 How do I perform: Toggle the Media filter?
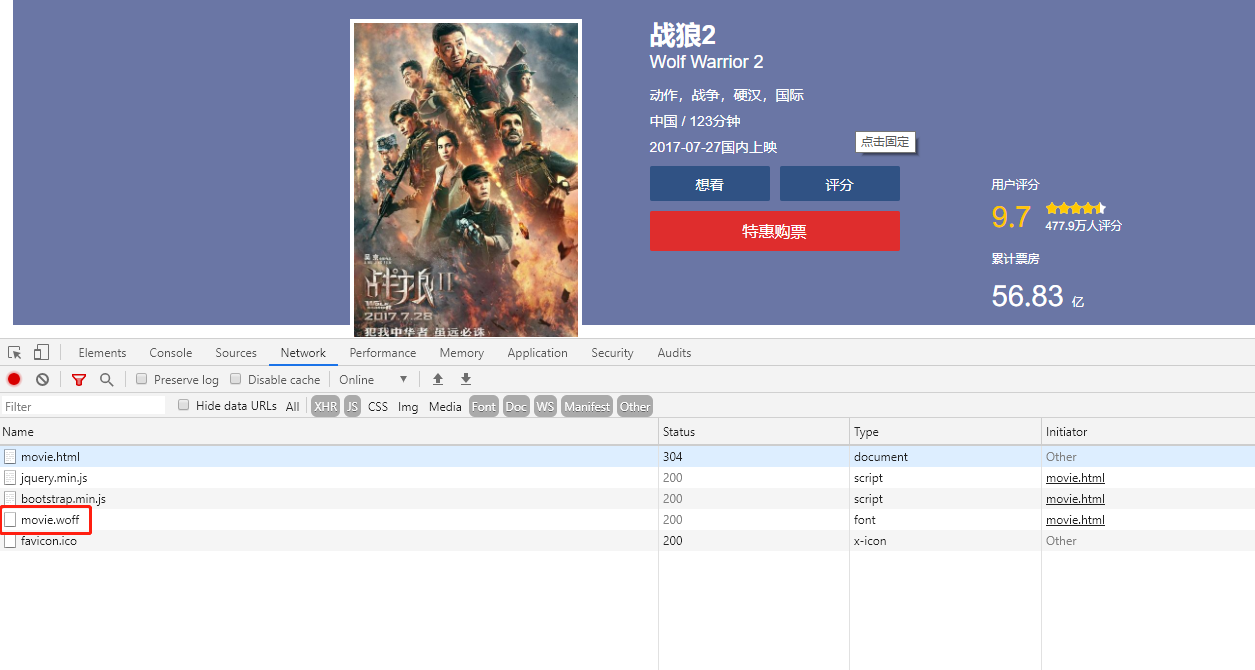(x=445, y=406)
